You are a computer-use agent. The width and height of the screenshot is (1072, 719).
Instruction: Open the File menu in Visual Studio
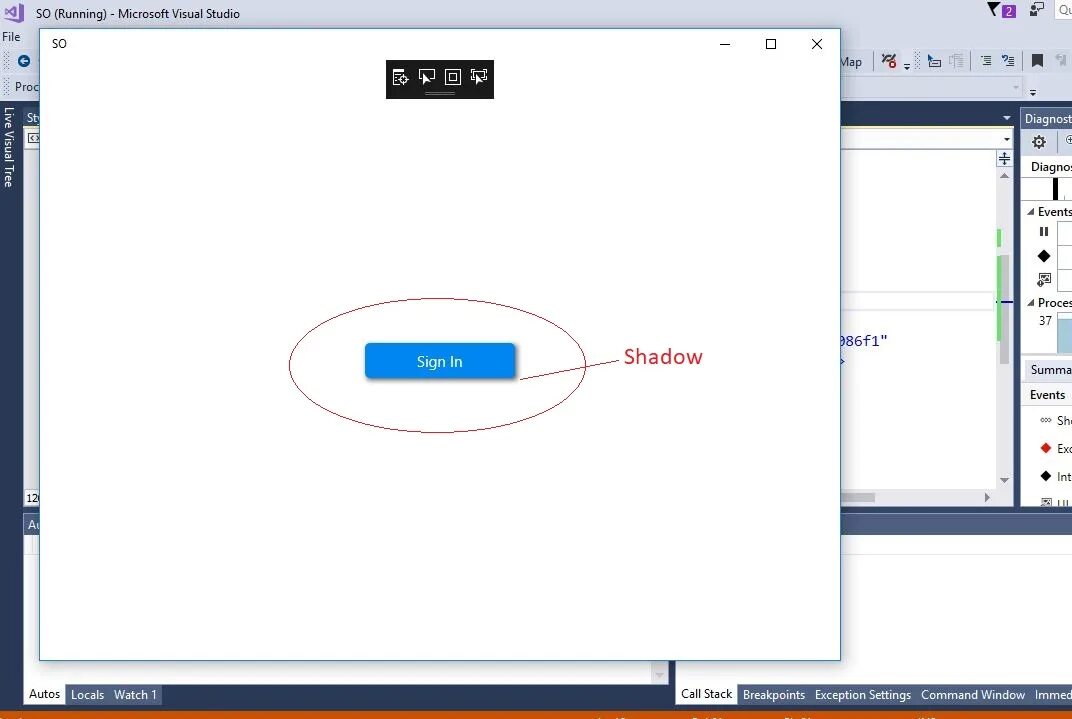coord(11,37)
